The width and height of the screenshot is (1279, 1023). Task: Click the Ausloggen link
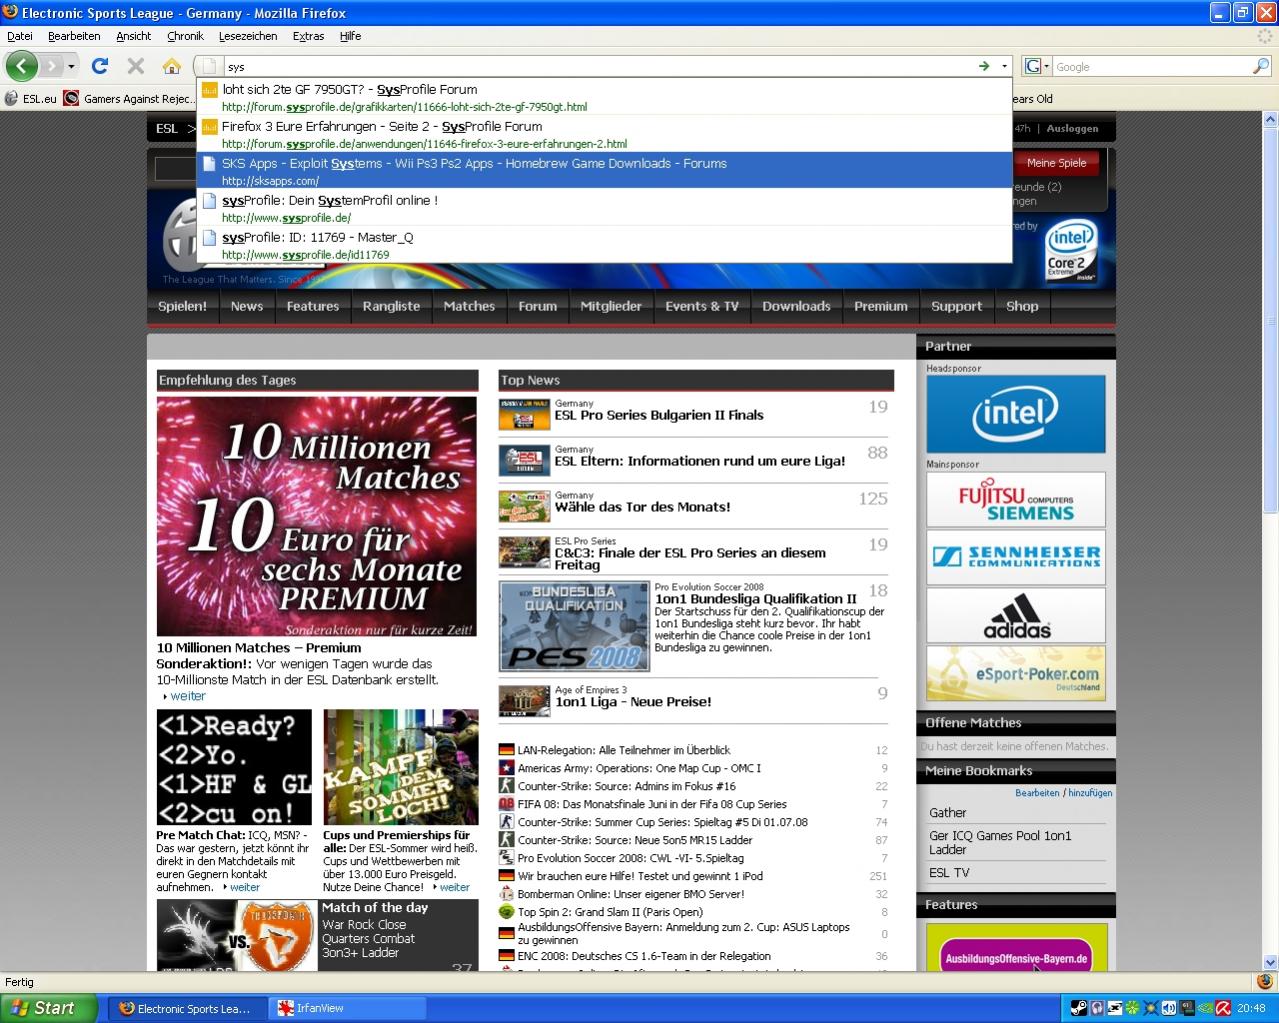point(1072,129)
